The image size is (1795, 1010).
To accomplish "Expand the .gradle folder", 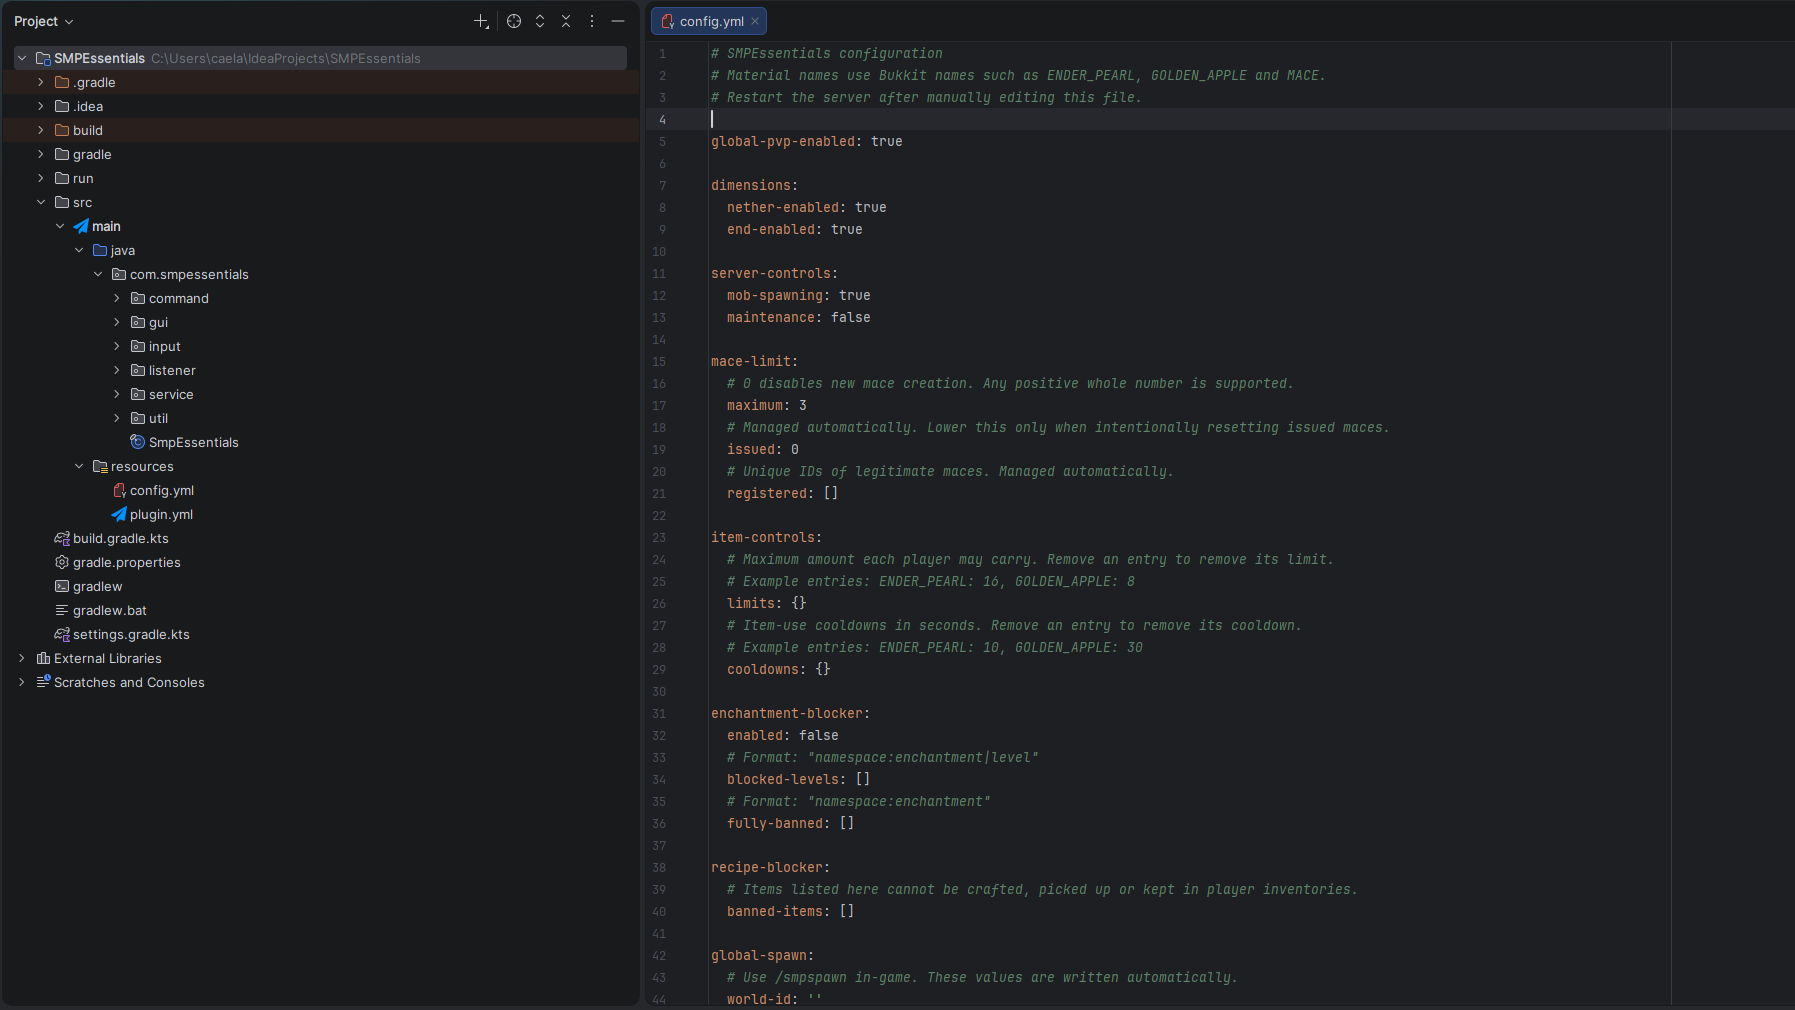I will tap(41, 82).
